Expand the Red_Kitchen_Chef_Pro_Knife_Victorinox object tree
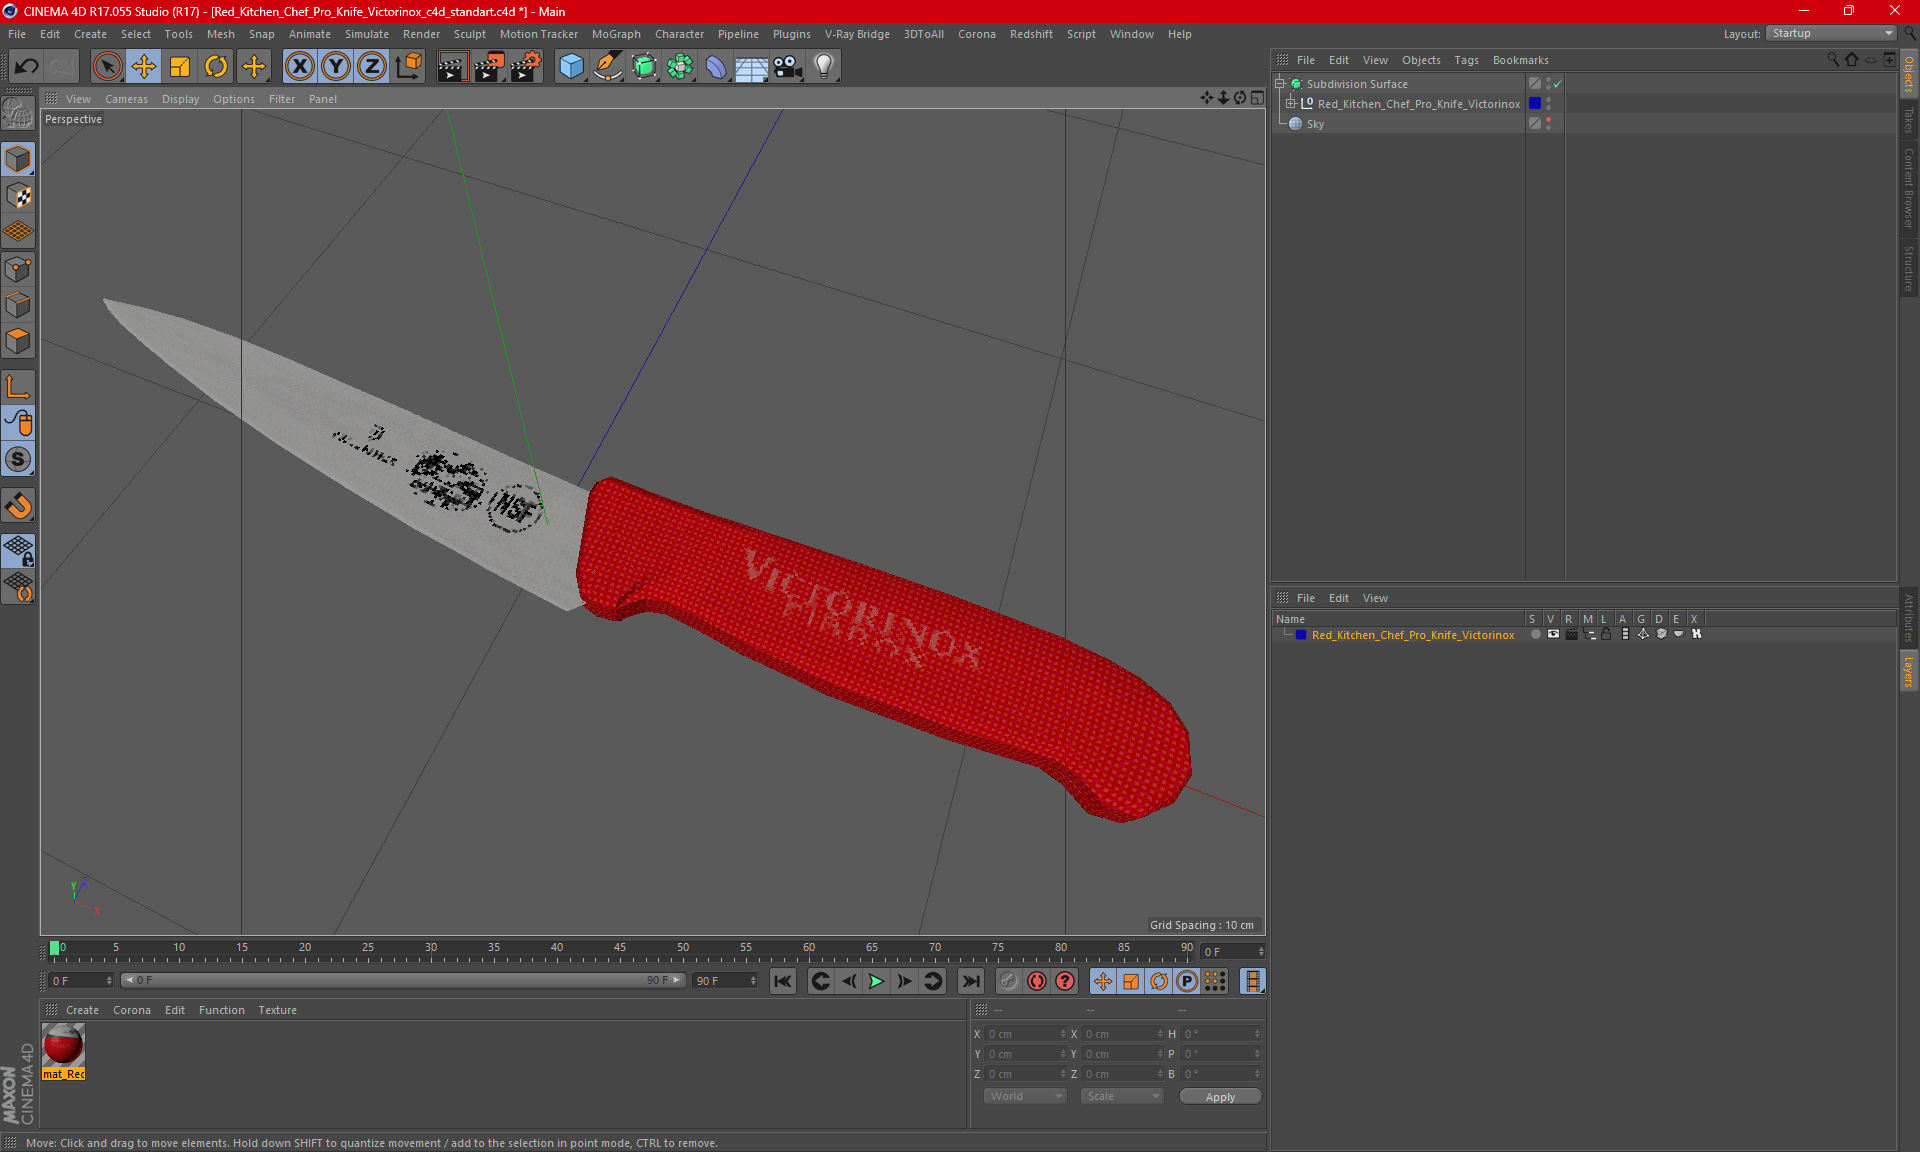This screenshot has width=1920, height=1152. 1291,104
